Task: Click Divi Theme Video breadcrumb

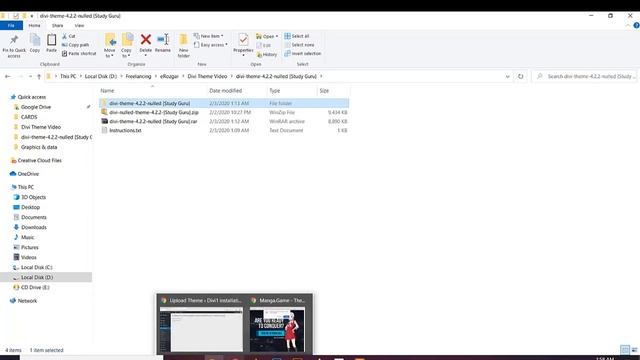Action: click(x=207, y=76)
